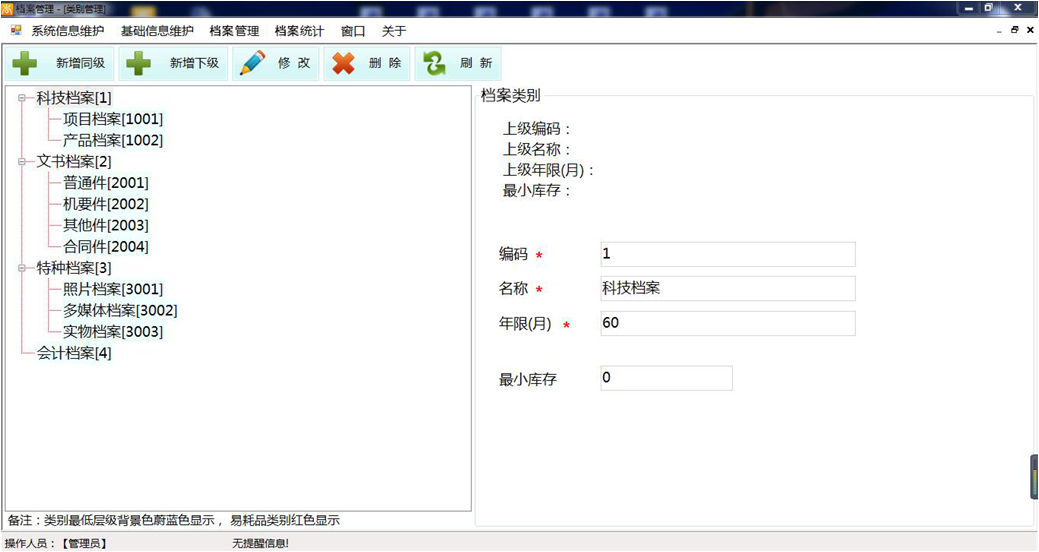Click the 最小库存 input field
The image size is (1039, 552).
click(x=666, y=378)
